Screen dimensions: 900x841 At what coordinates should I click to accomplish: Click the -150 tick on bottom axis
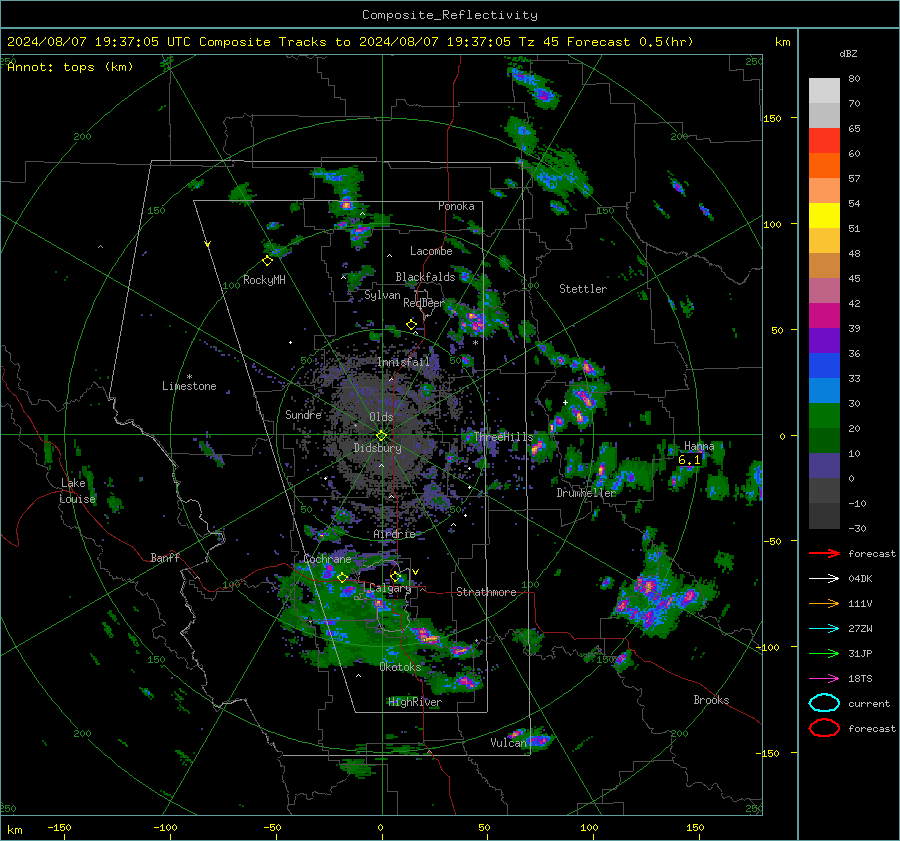tap(59, 827)
